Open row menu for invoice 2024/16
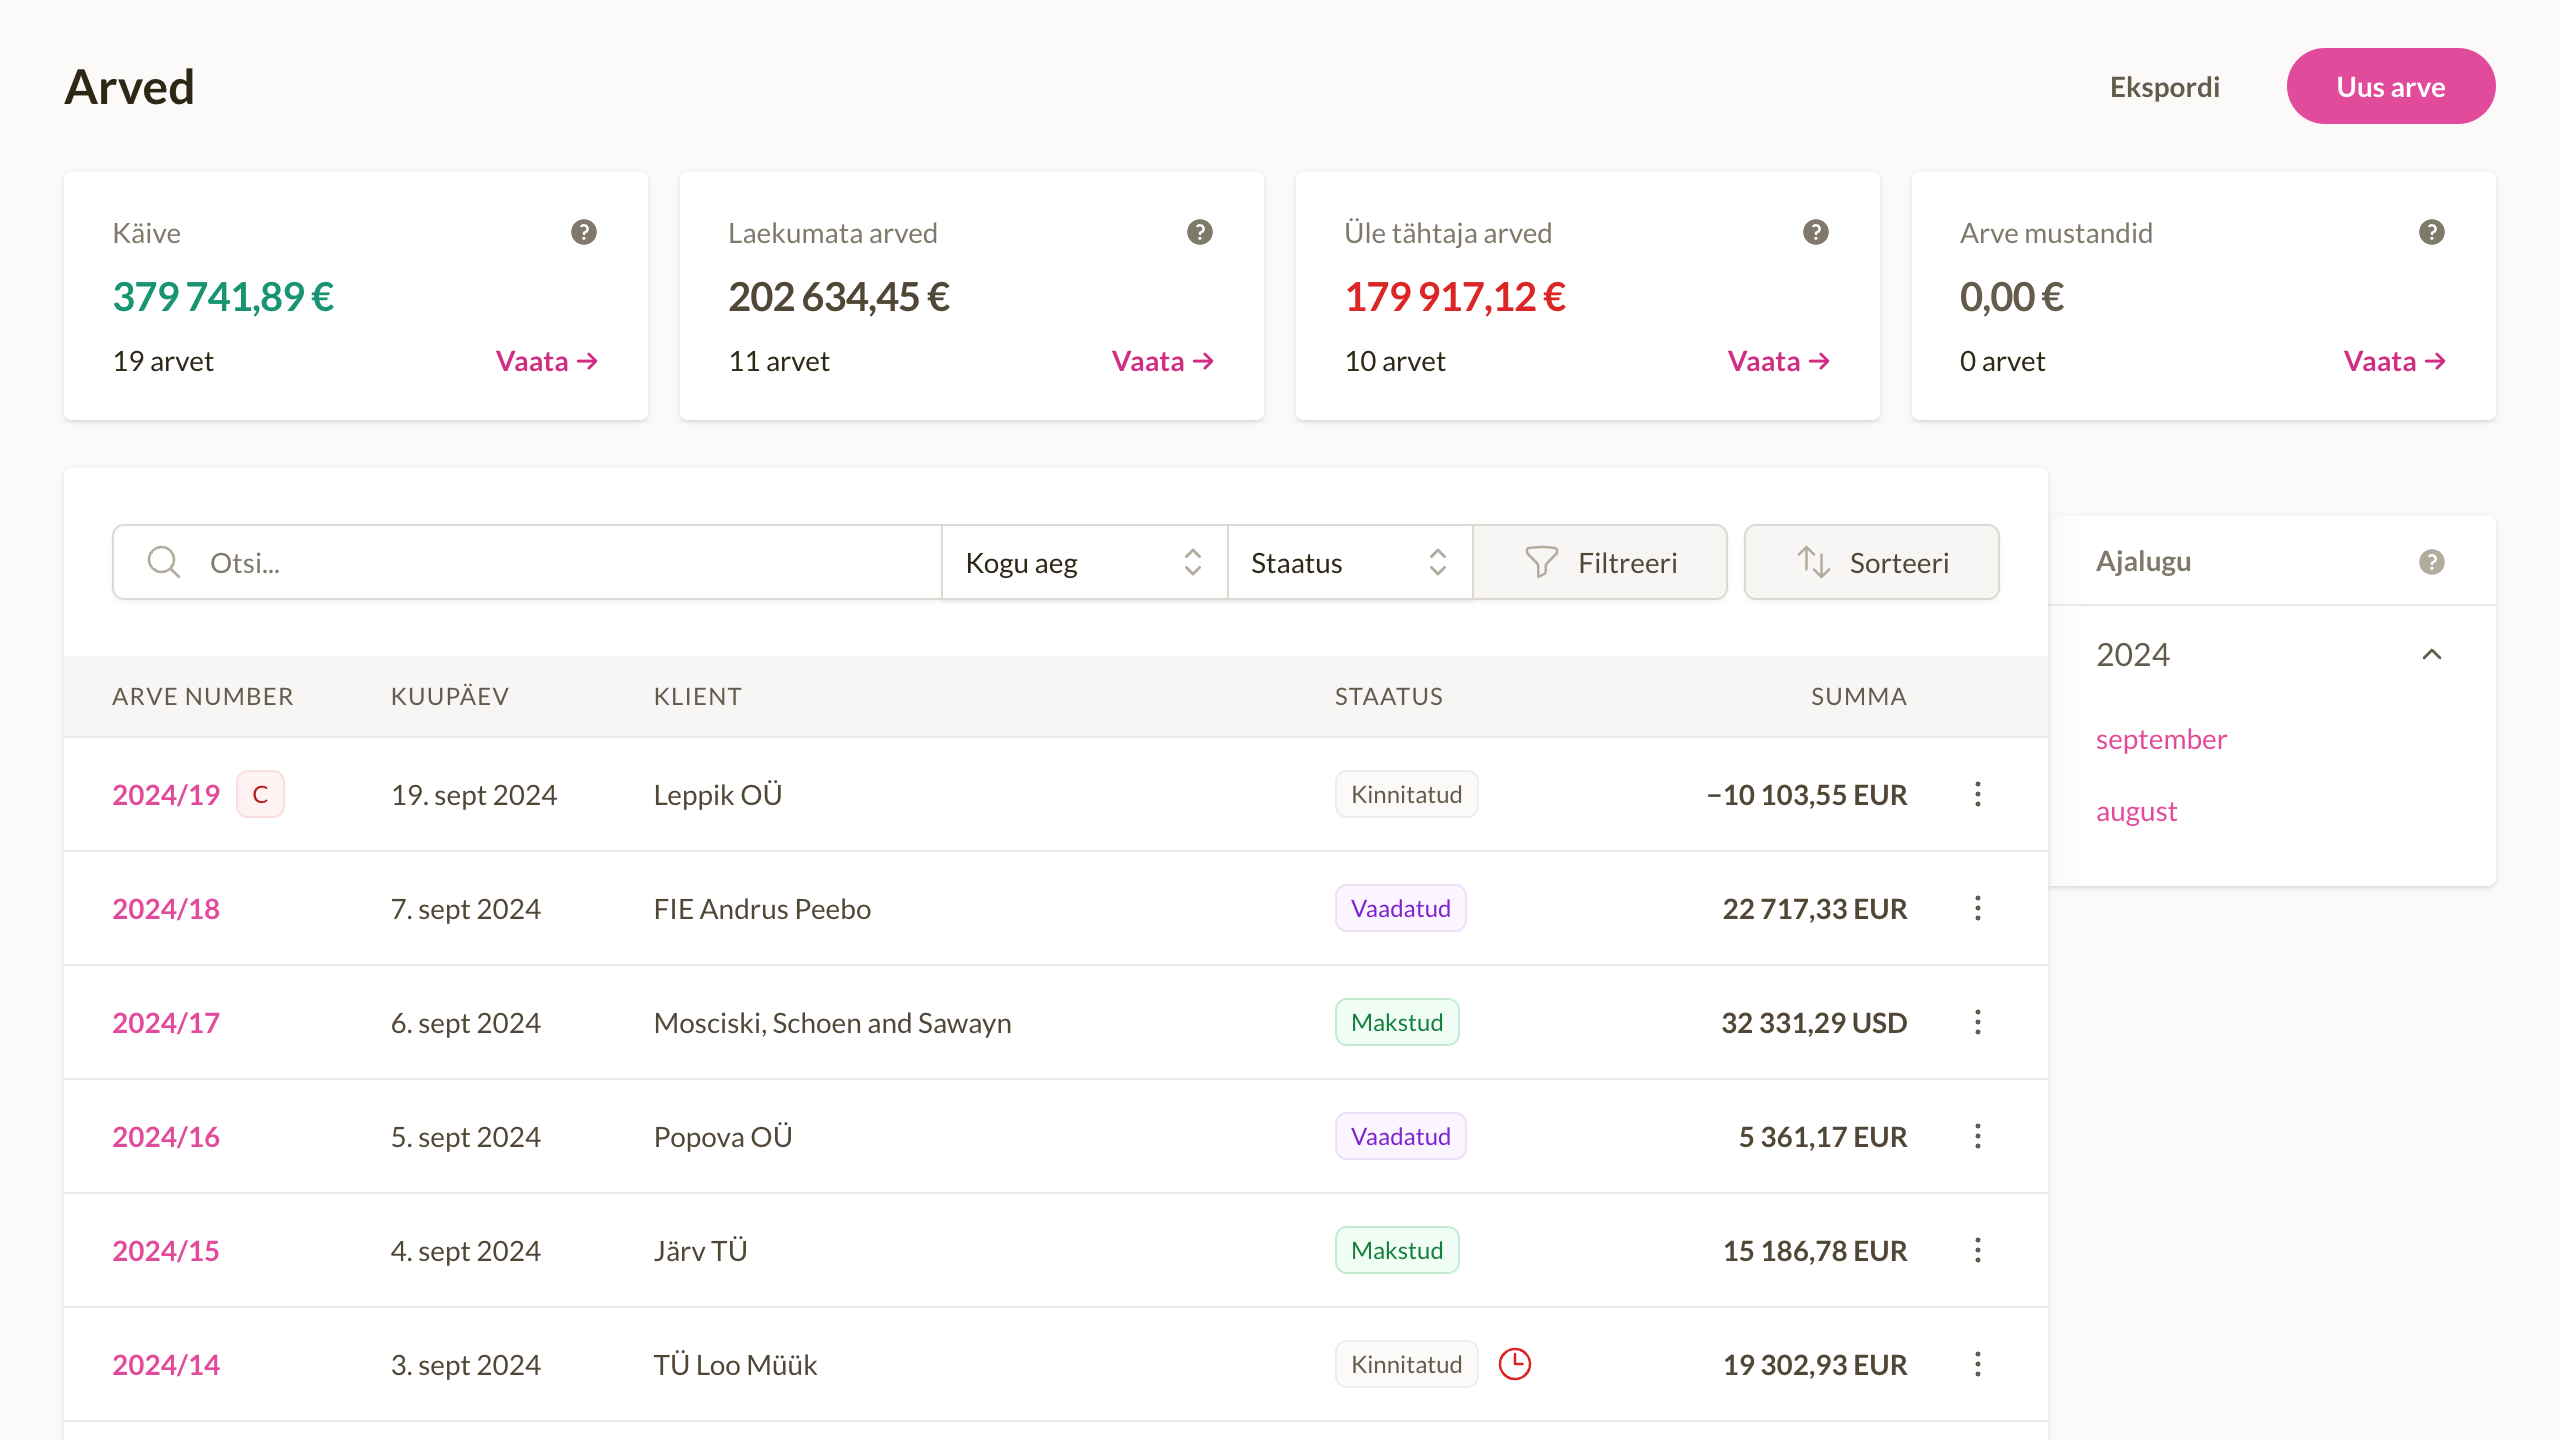Screen dimensions: 2560x1440 (x=1978, y=1136)
